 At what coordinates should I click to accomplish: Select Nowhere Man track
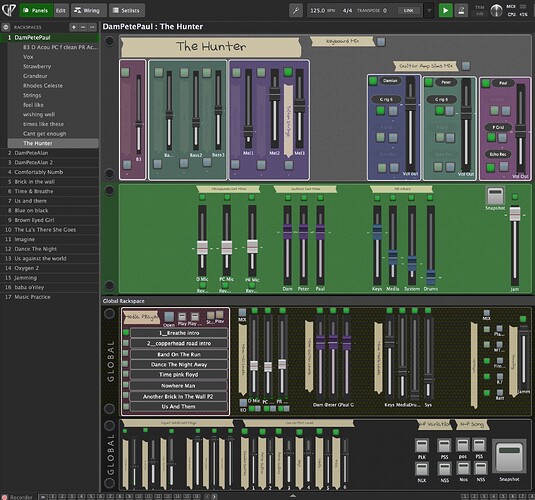click(x=179, y=386)
